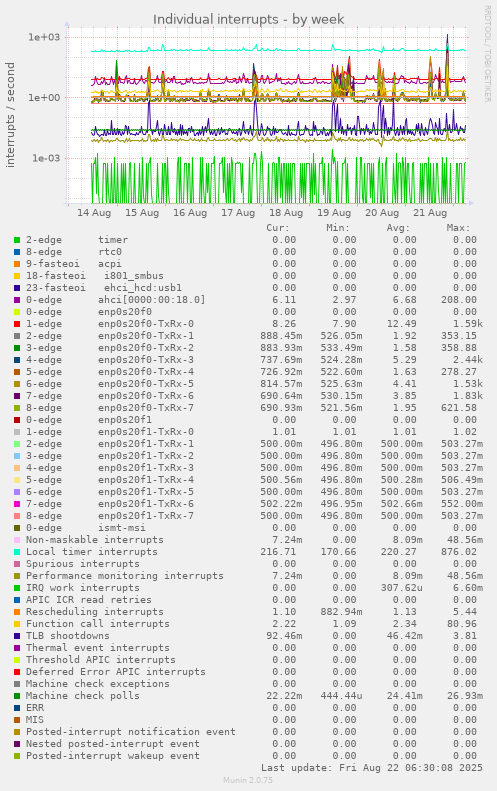Click the 18 Aug date marker
This screenshot has width=497, height=791.
pos(286,213)
